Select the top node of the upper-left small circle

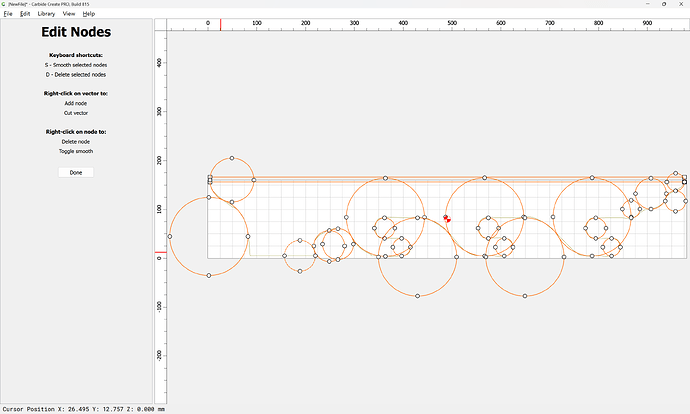pyautogui.click(x=232, y=158)
